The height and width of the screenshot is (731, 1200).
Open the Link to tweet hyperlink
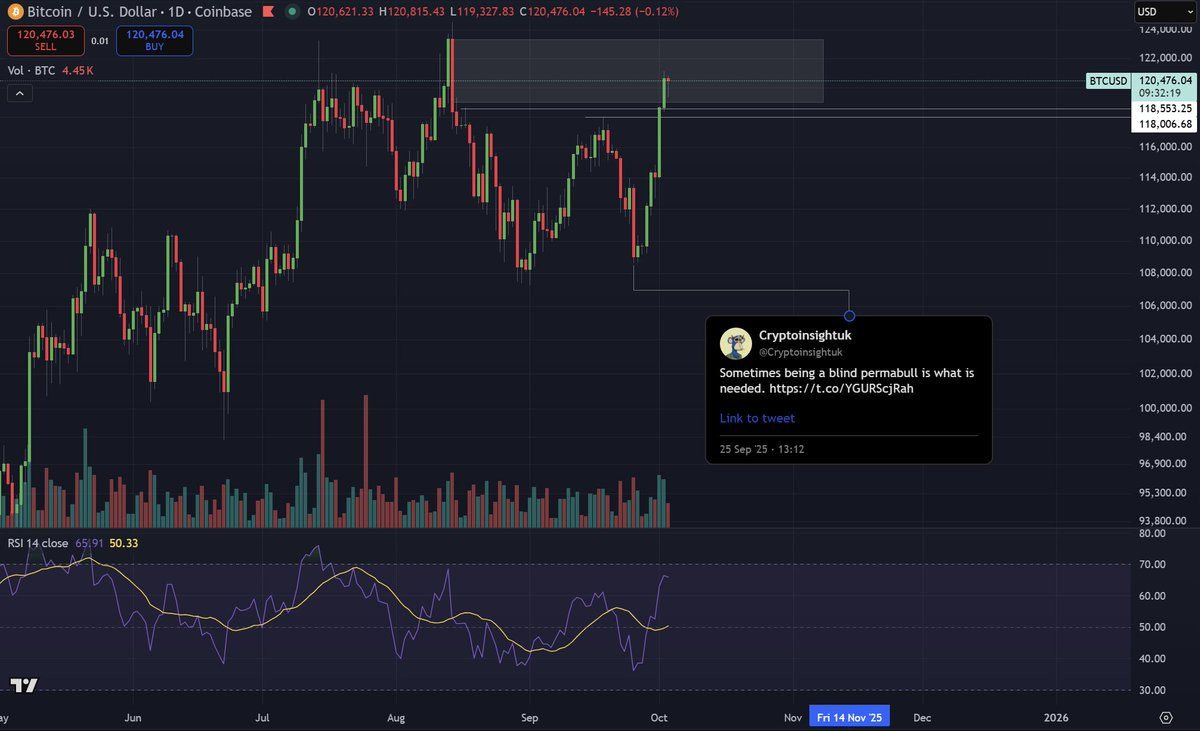(757, 418)
